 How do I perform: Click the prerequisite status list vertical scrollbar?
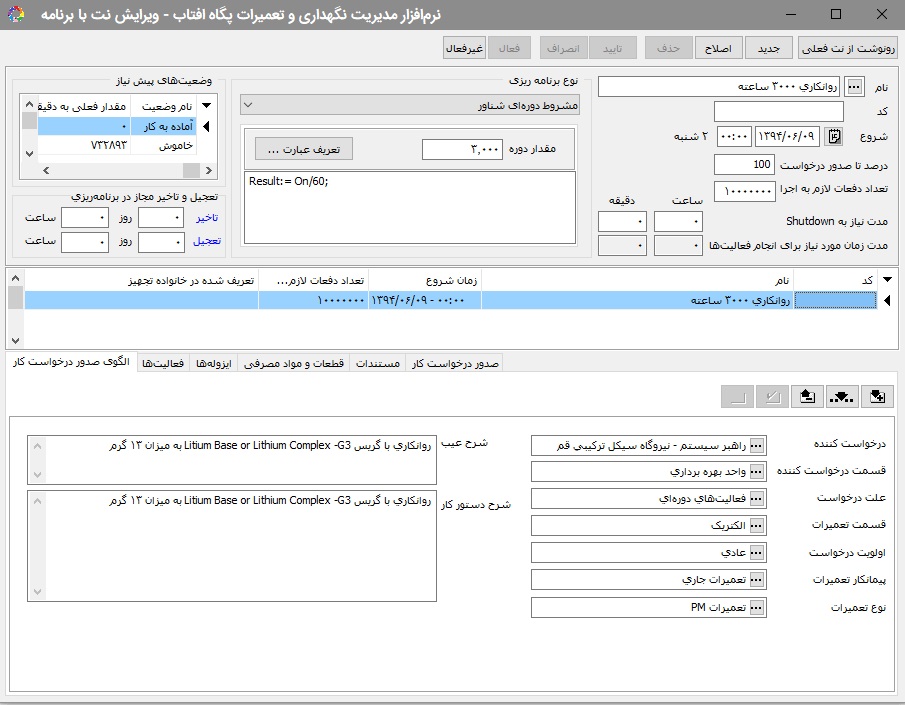click(28, 126)
